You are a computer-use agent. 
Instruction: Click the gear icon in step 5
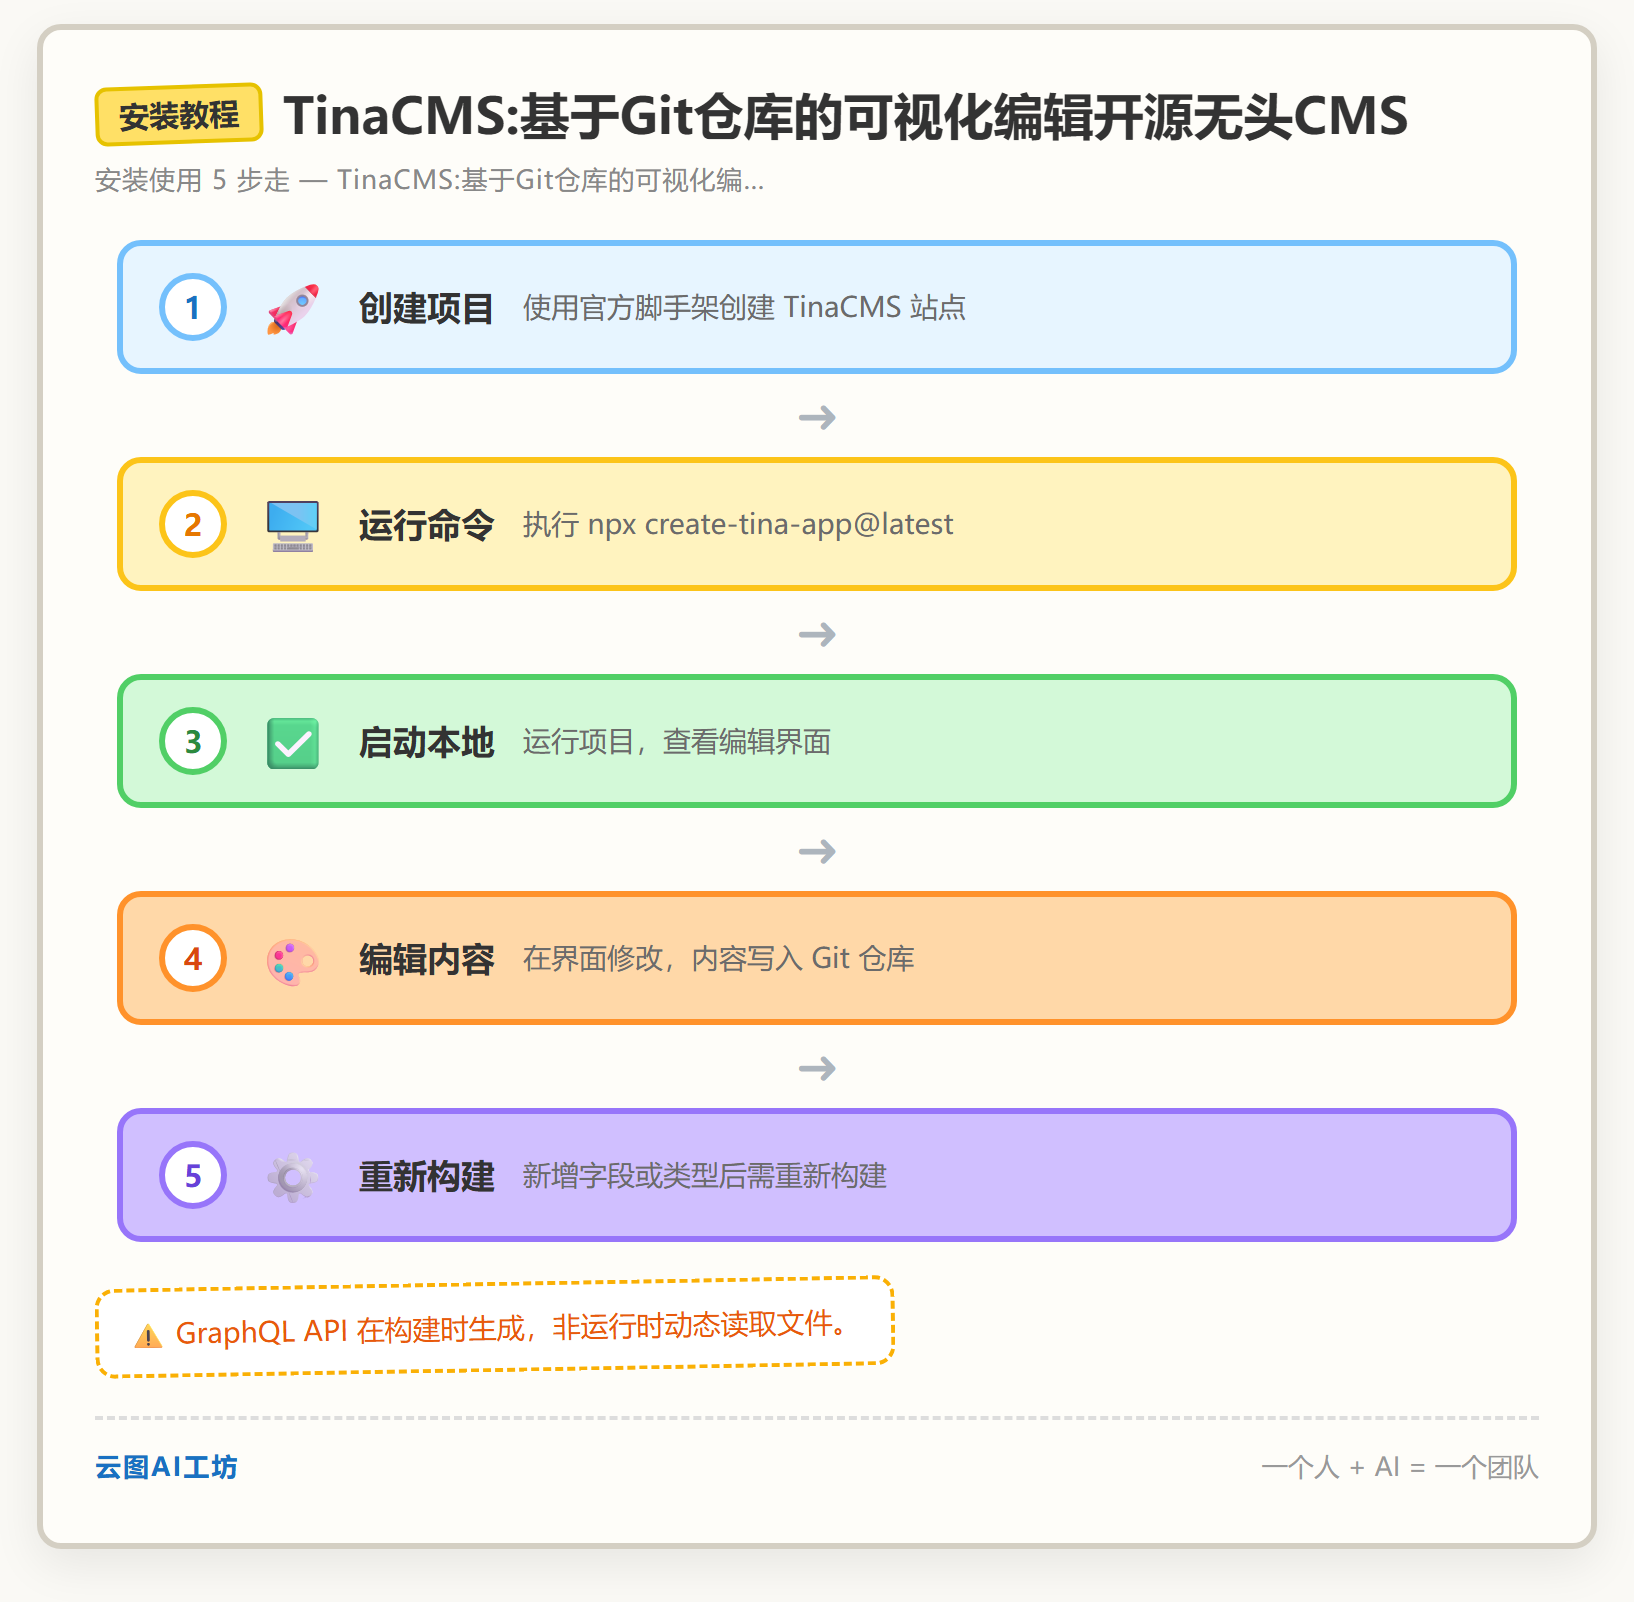(x=293, y=1177)
